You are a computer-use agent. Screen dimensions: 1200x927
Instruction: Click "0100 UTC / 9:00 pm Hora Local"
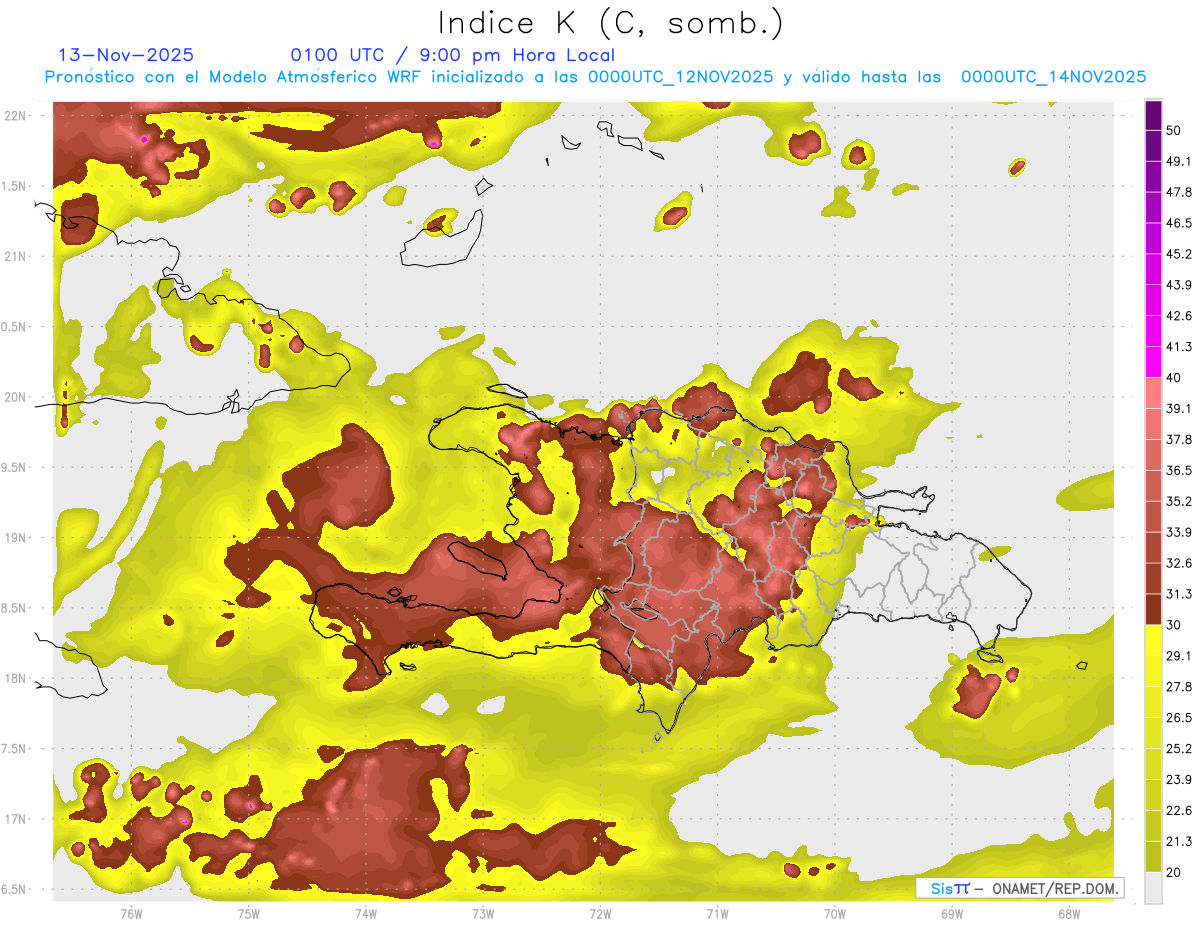point(453,56)
